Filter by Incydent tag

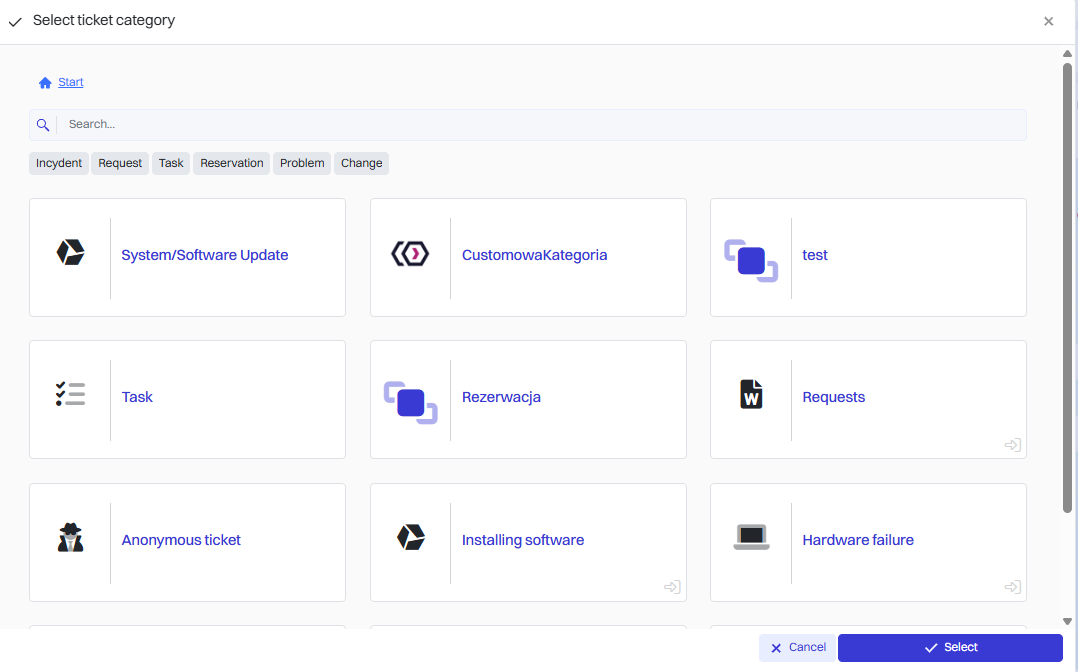[x=59, y=163]
